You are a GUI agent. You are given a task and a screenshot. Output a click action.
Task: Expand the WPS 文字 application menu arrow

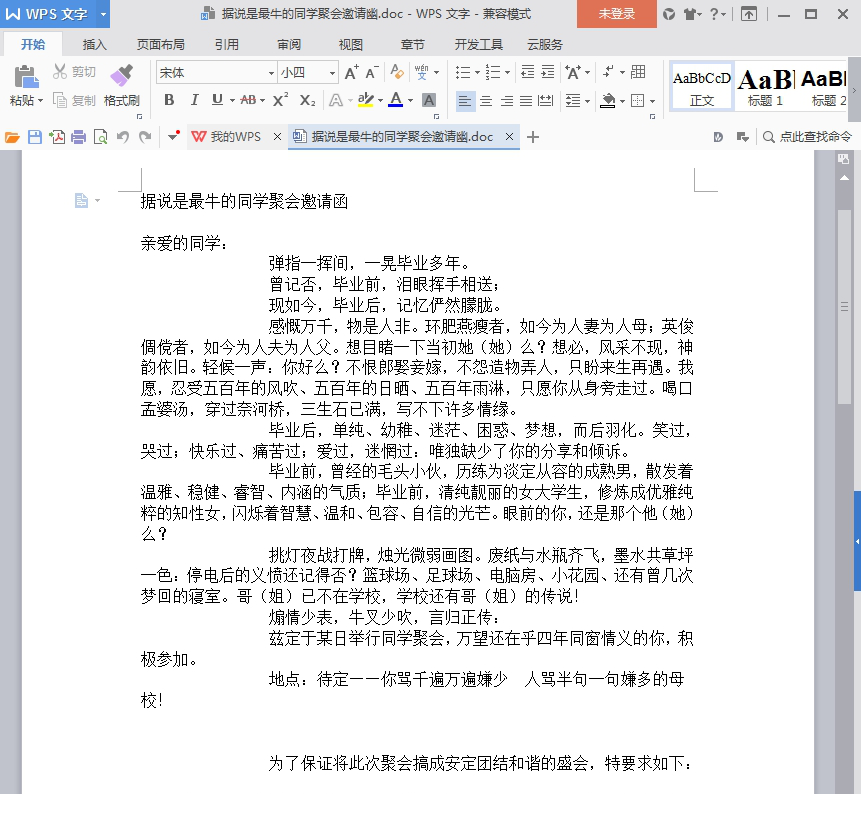(103, 14)
